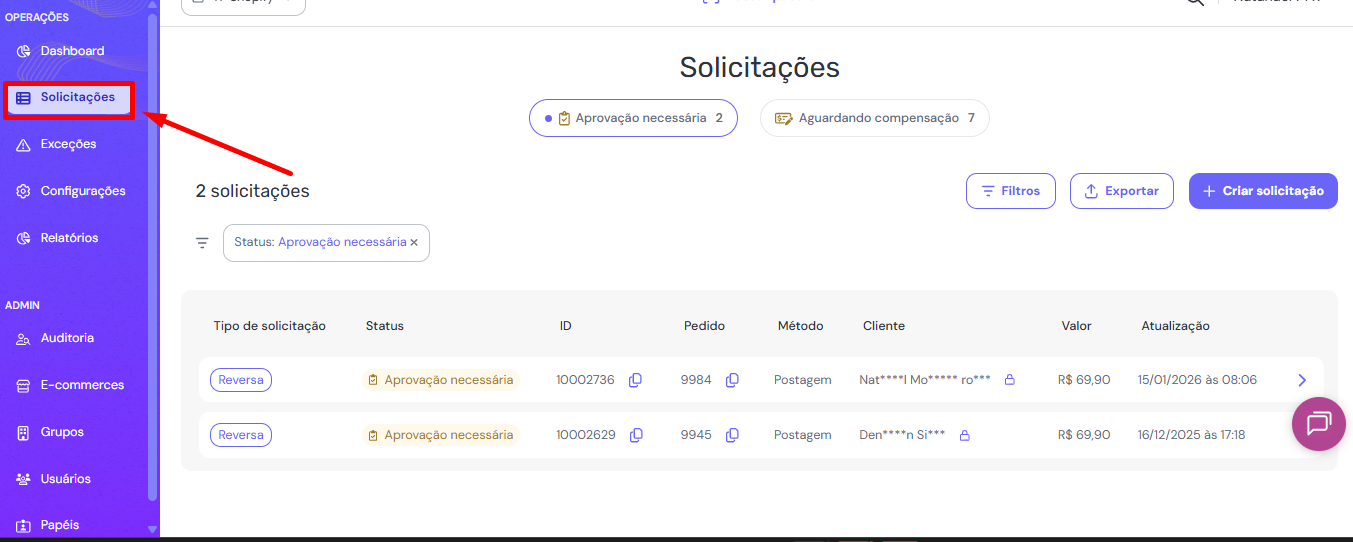1353x542 pixels.
Task: Open Exceções from the sidebar
Action: tap(68, 144)
